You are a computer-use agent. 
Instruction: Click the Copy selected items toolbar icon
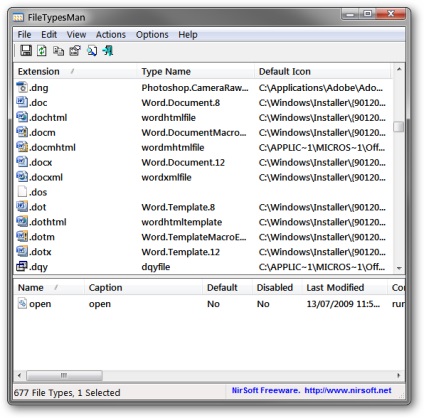click(58, 51)
